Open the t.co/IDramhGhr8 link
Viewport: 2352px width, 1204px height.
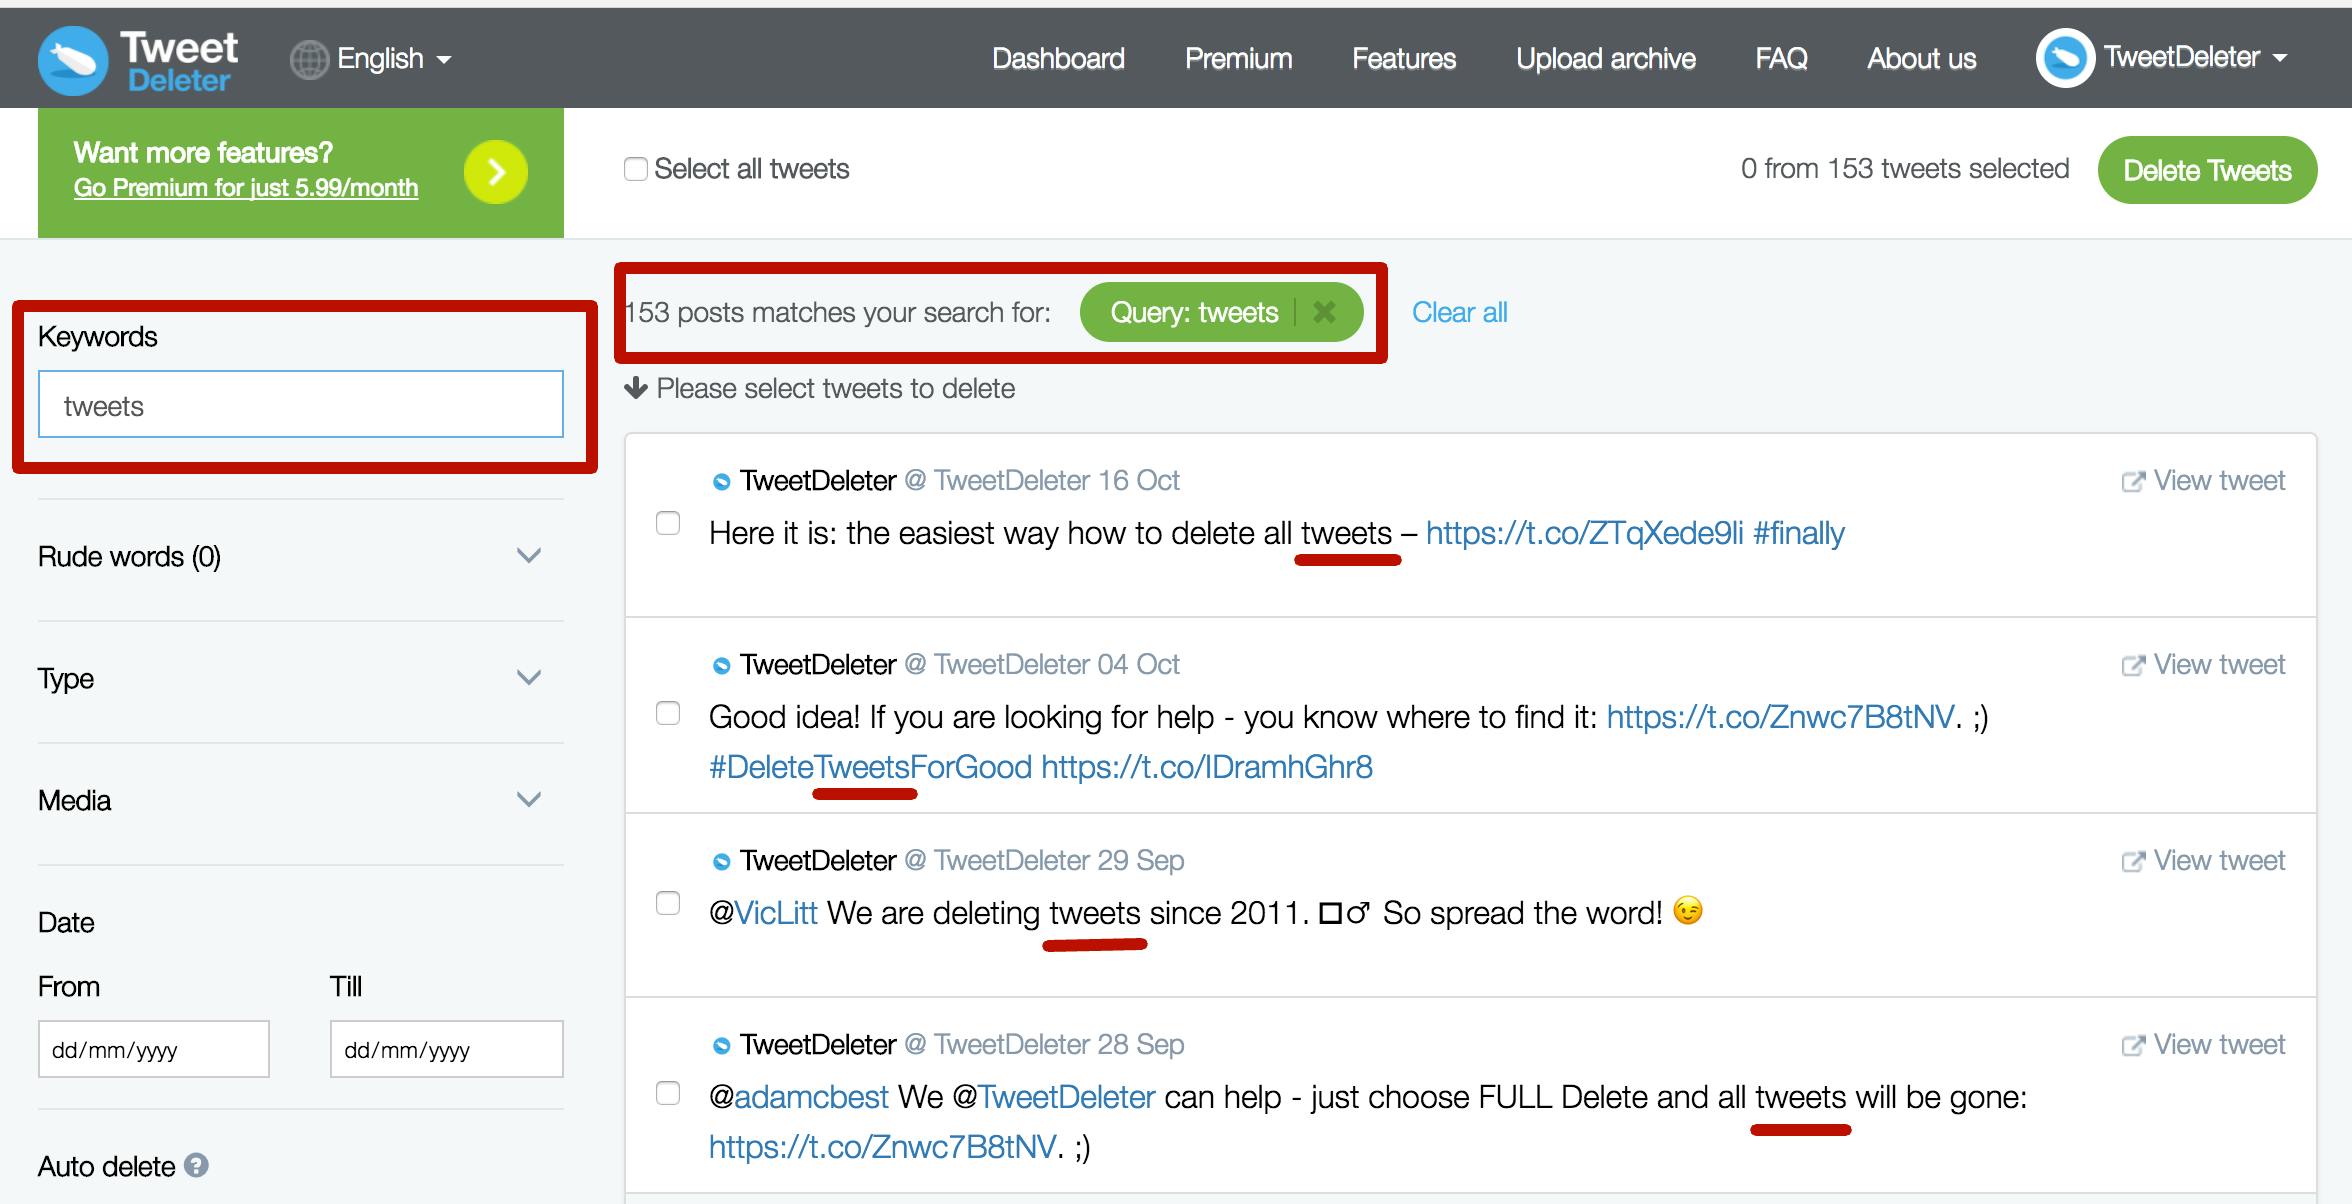tap(1207, 767)
